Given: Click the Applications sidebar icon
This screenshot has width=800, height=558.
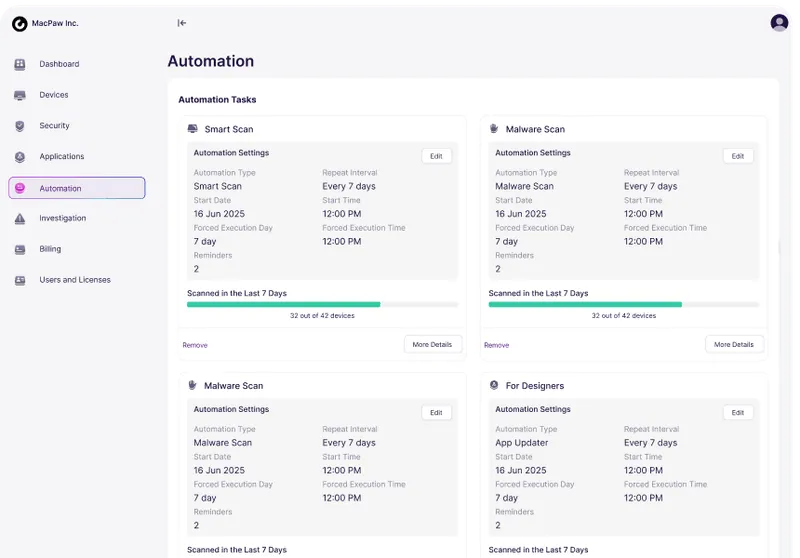Looking at the screenshot, I should 20,157.
